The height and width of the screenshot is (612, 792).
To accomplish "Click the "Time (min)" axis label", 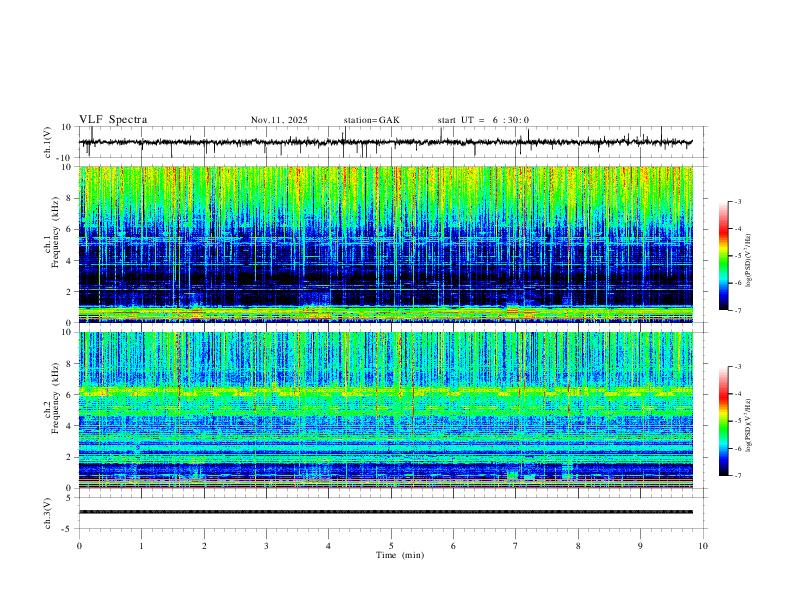I will 400,555.
